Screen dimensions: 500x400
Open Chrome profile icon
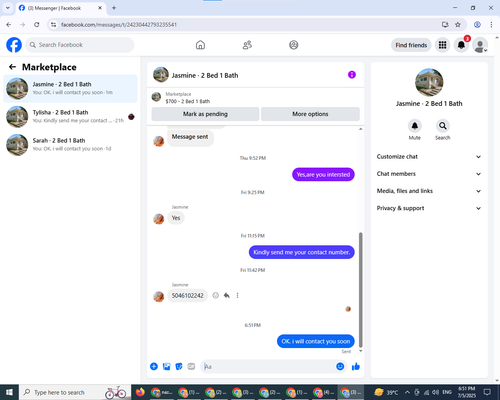pos(477,25)
